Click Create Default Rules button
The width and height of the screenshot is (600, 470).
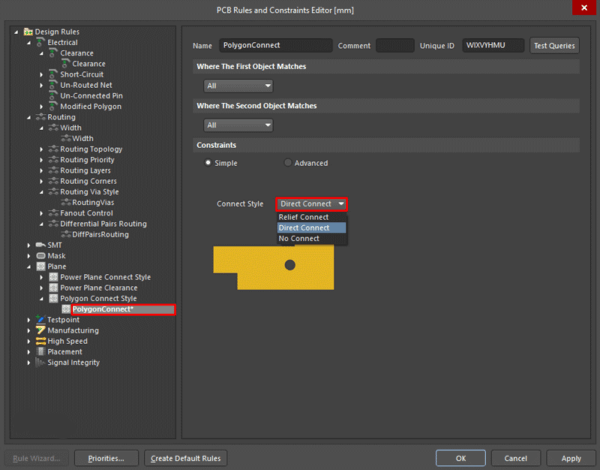tap(186, 458)
